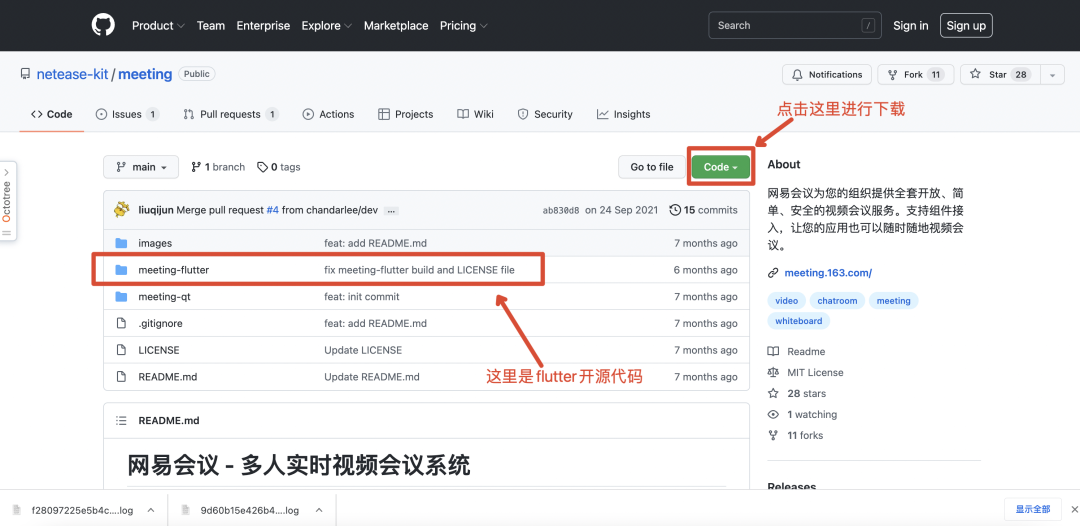1080x526 pixels.
Task: Click 显示全部 button in downloads bar
Action: tap(1032, 509)
